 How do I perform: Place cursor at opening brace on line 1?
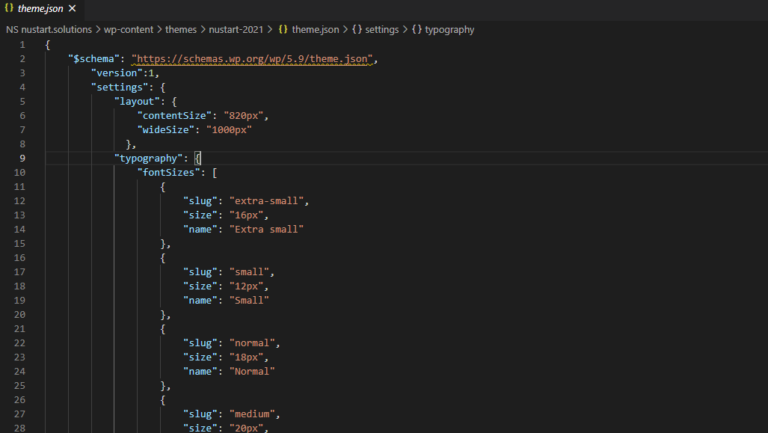pyautogui.click(x=48, y=45)
